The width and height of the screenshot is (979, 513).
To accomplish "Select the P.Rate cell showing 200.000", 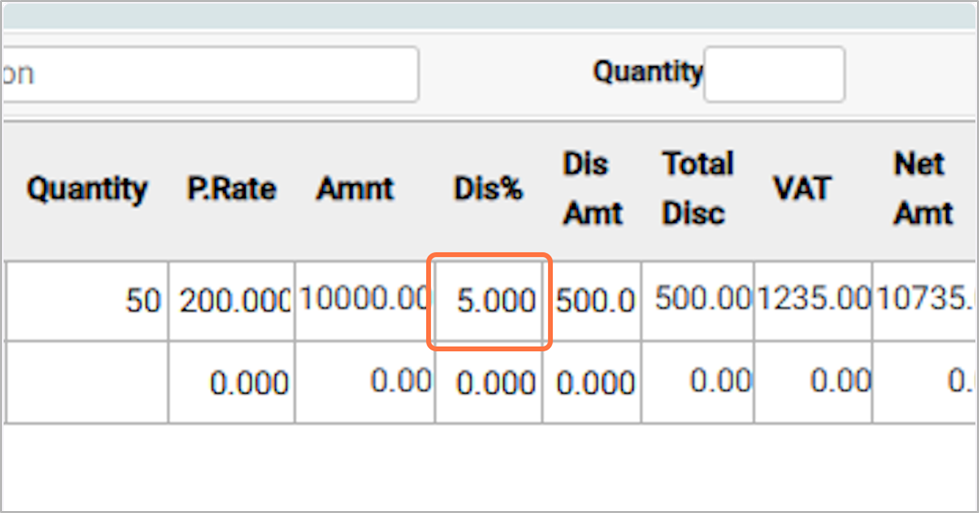I will 231,301.
